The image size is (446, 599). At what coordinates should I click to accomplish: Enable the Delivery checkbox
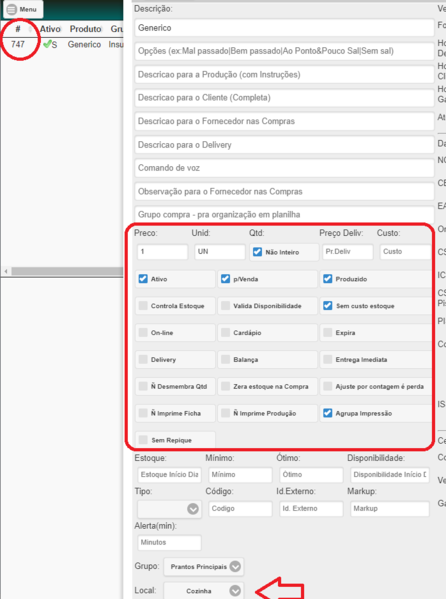pyautogui.click(x=143, y=359)
